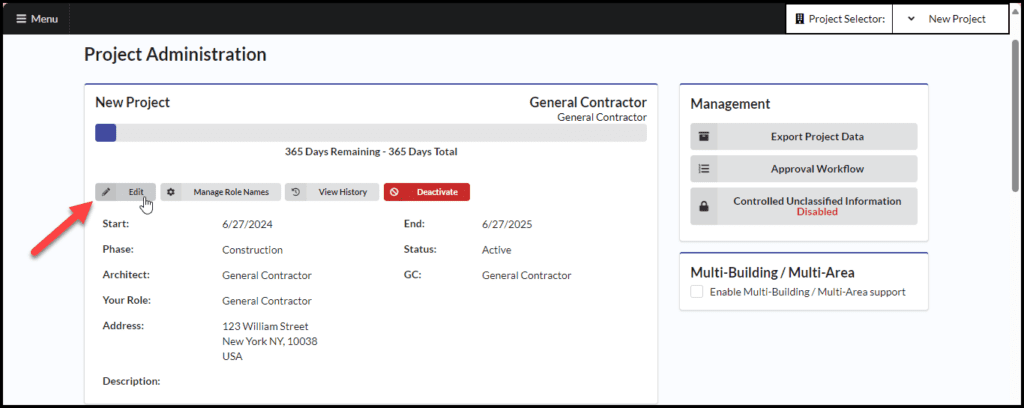Viewport: 1024px width, 408px height.
Task: Click Export Project Data
Action: click(x=804, y=136)
